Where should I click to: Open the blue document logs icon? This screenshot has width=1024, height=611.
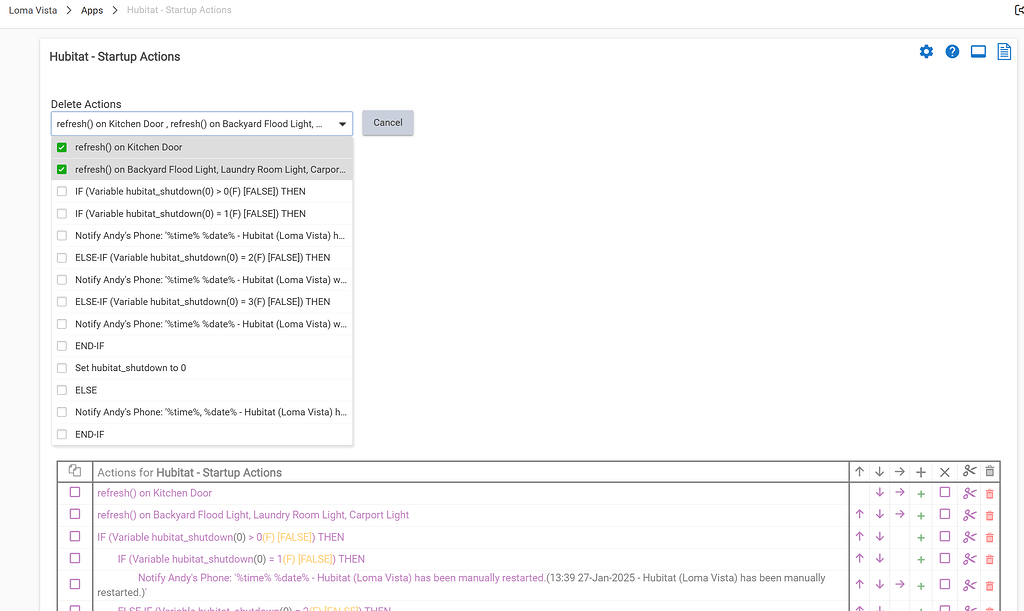[1004, 52]
